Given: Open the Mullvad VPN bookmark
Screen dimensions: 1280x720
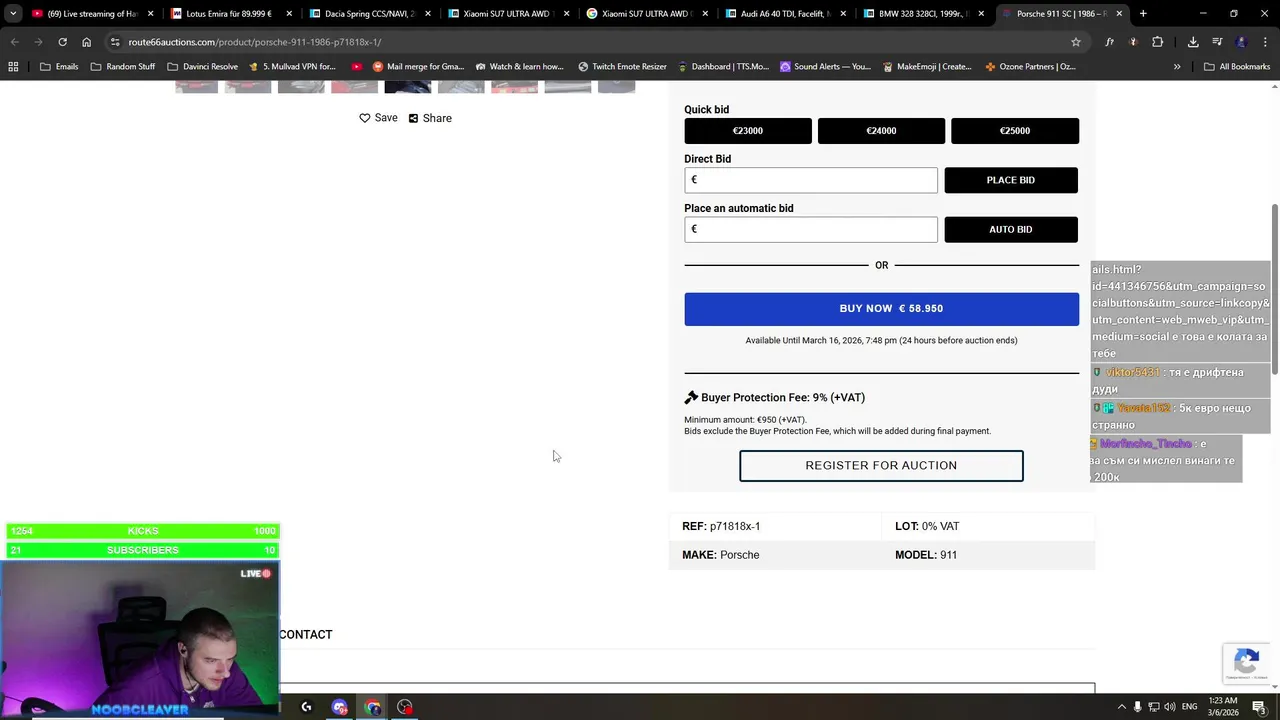Looking at the screenshot, I should 292,66.
